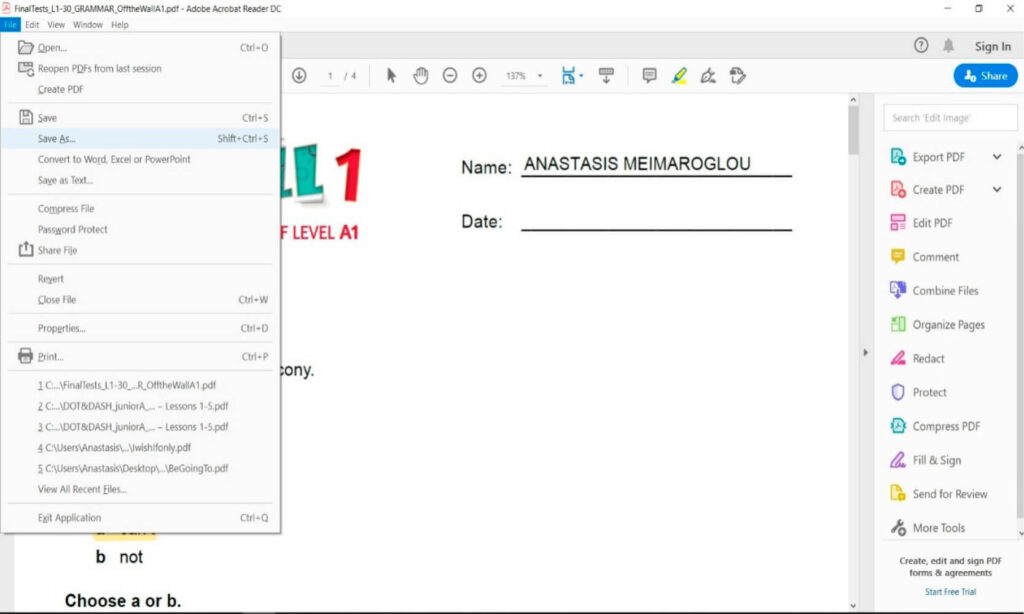The width and height of the screenshot is (1024, 614).
Task: Open the notifications bell
Action: [x=948, y=46]
